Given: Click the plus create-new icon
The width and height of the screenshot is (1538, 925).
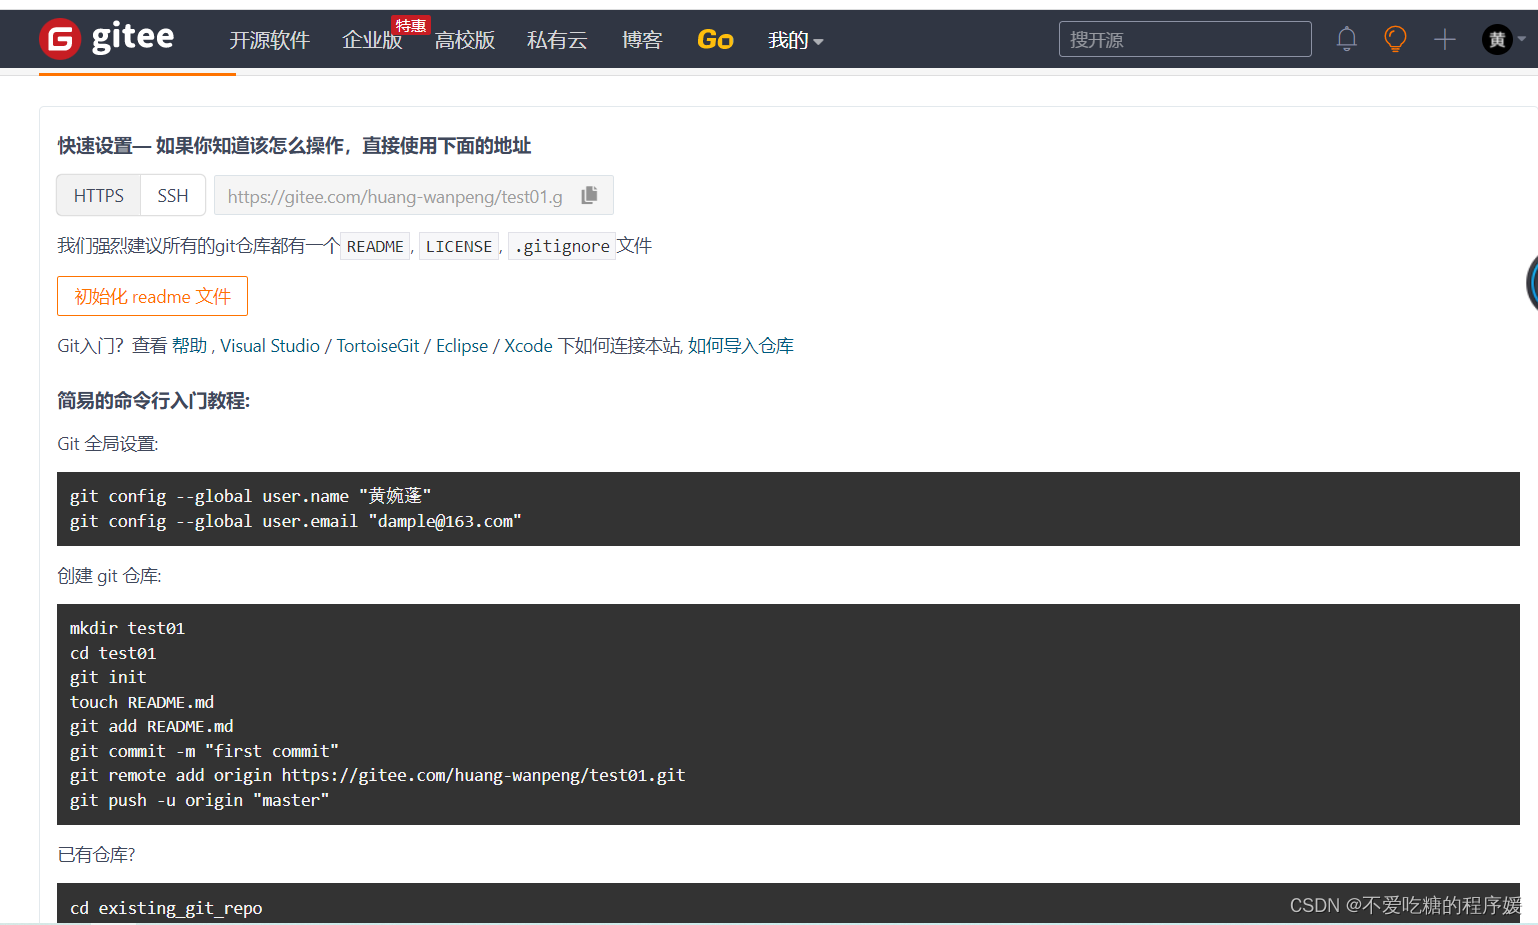Looking at the screenshot, I should click(1444, 39).
